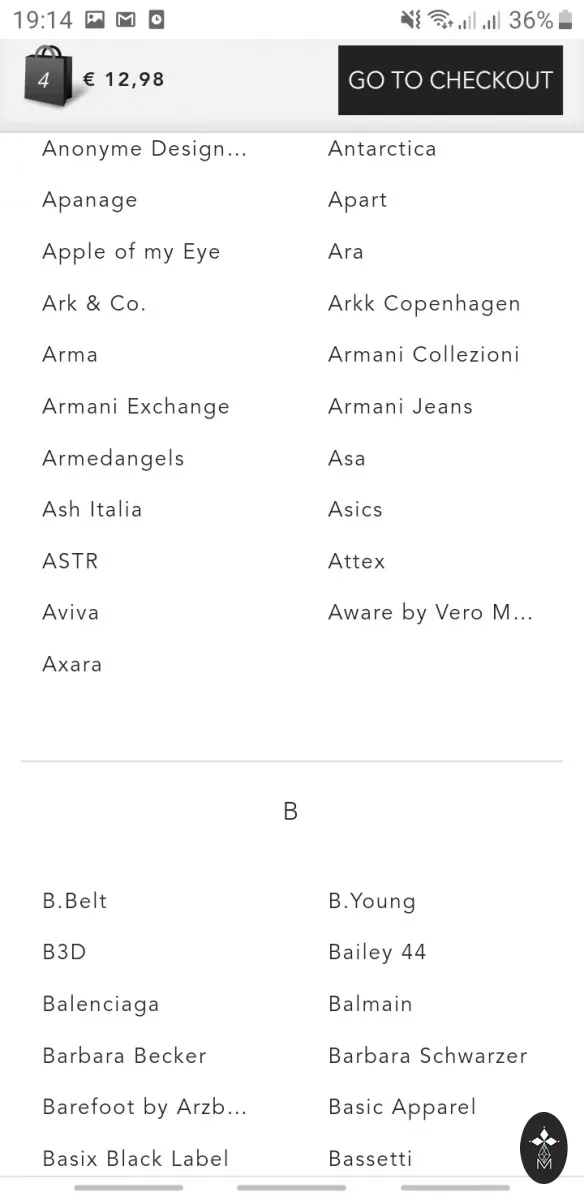
Task: Open the Armani Exchange brand
Action: [x=136, y=406]
